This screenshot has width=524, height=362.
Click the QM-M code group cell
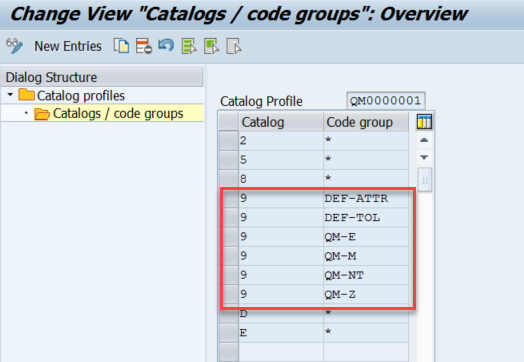366,256
